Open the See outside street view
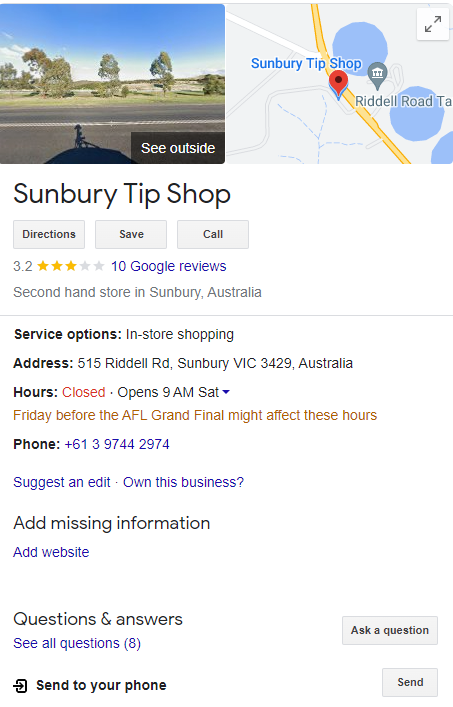Image resolution: width=453 pixels, height=707 pixels. point(178,148)
